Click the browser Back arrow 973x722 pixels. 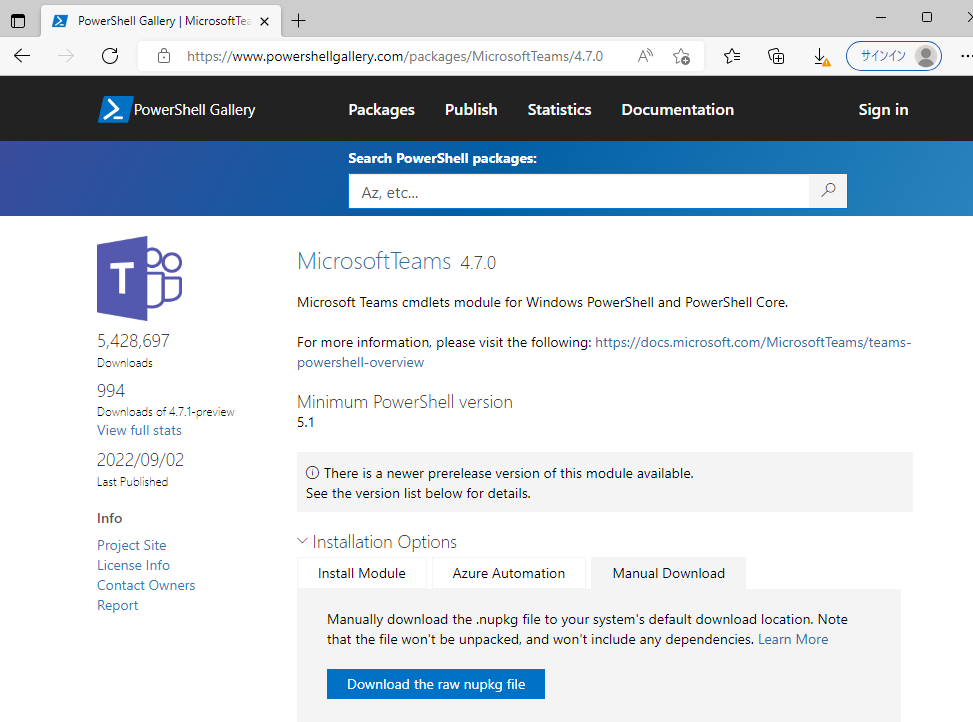point(22,56)
